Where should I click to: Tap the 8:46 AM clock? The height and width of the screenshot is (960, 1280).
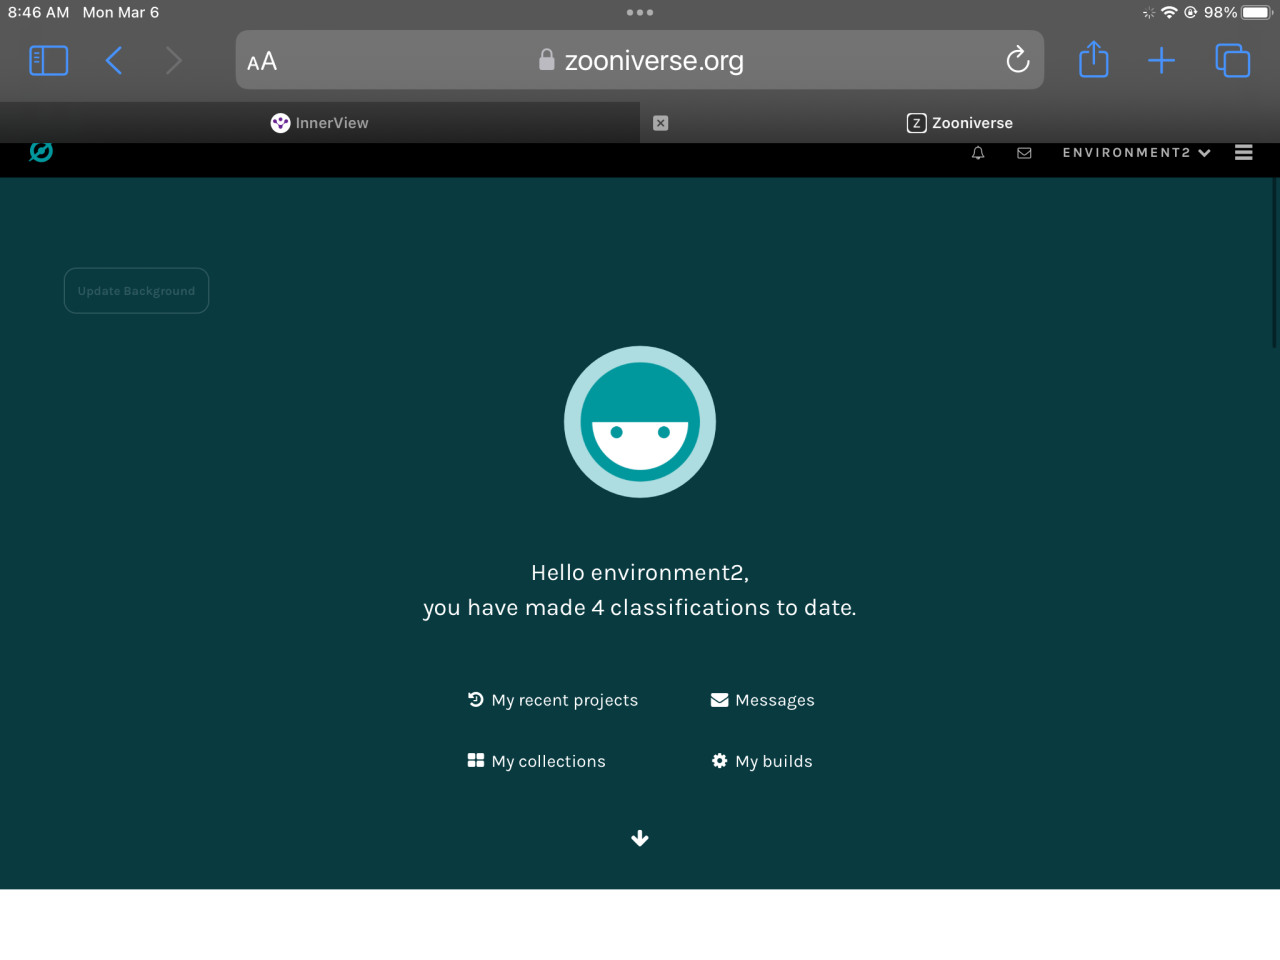(x=39, y=12)
